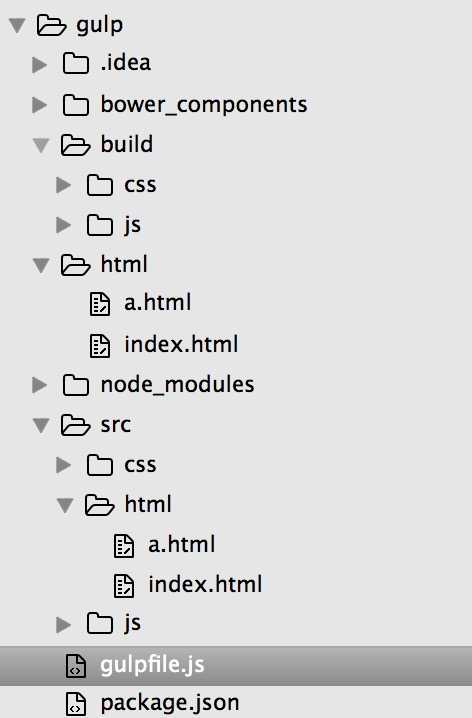Select the node_modules folder name
472x718 pixels.
pos(177,384)
